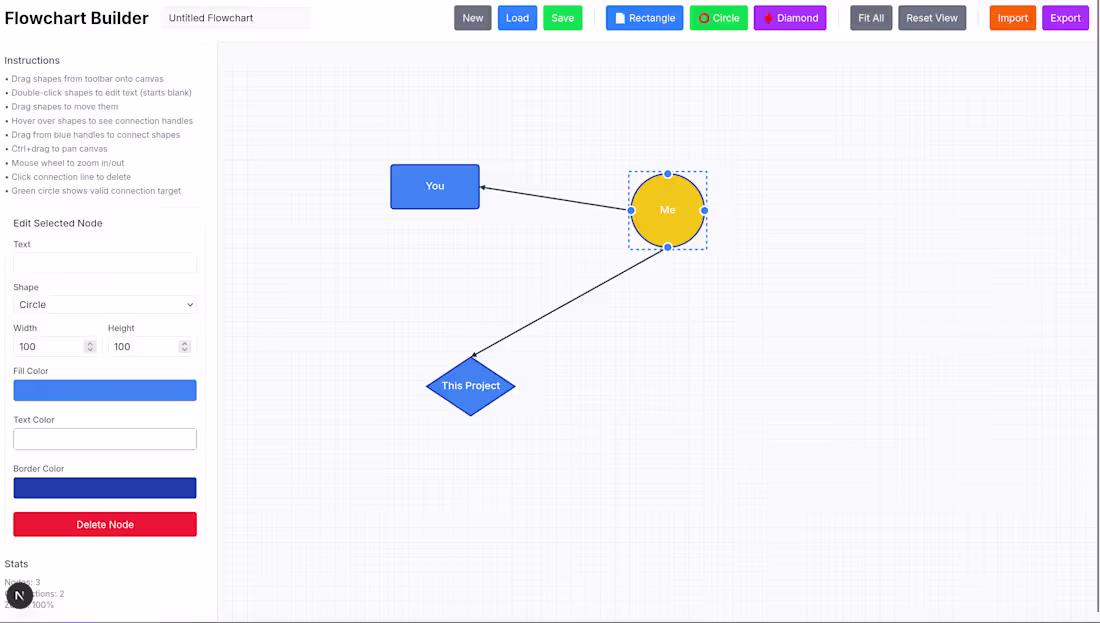Save the flowchart with the Save button
Screen dimensions: 1100x623
[563, 18]
